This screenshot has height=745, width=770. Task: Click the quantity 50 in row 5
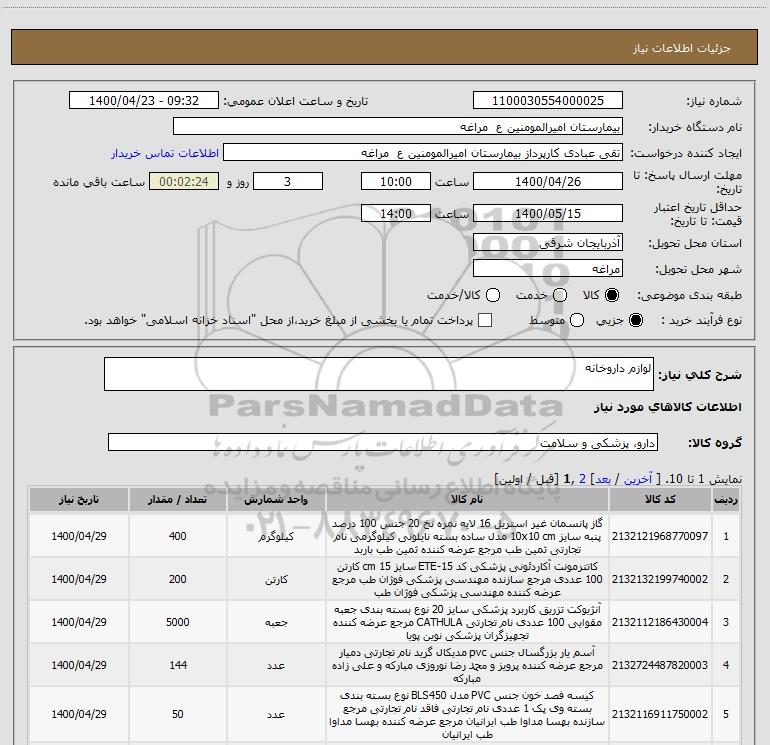[178, 714]
